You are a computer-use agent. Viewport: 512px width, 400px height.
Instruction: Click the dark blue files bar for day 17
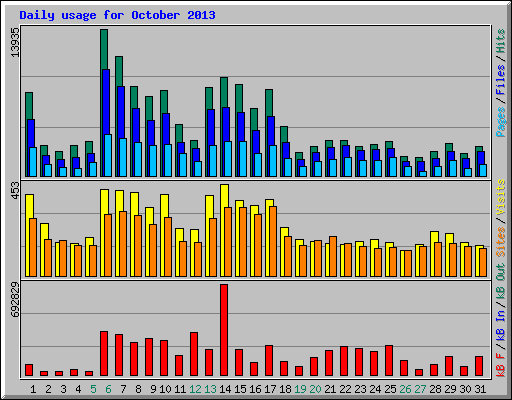click(x=271, y=131)
